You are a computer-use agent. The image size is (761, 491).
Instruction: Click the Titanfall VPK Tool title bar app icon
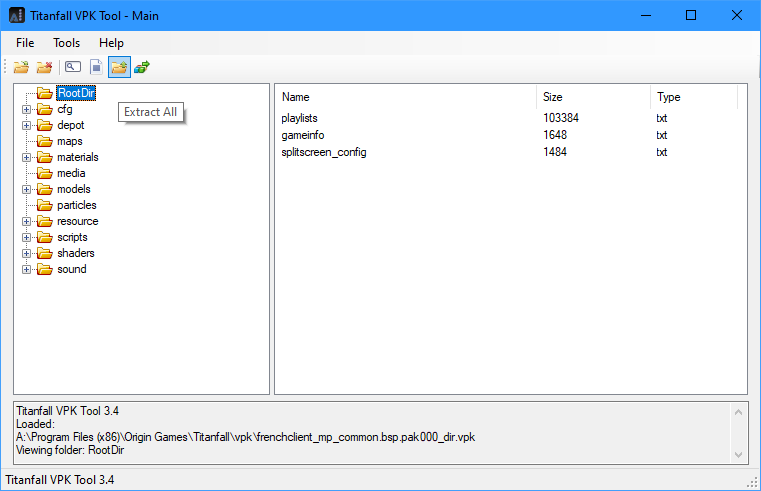tap(17, 16)
